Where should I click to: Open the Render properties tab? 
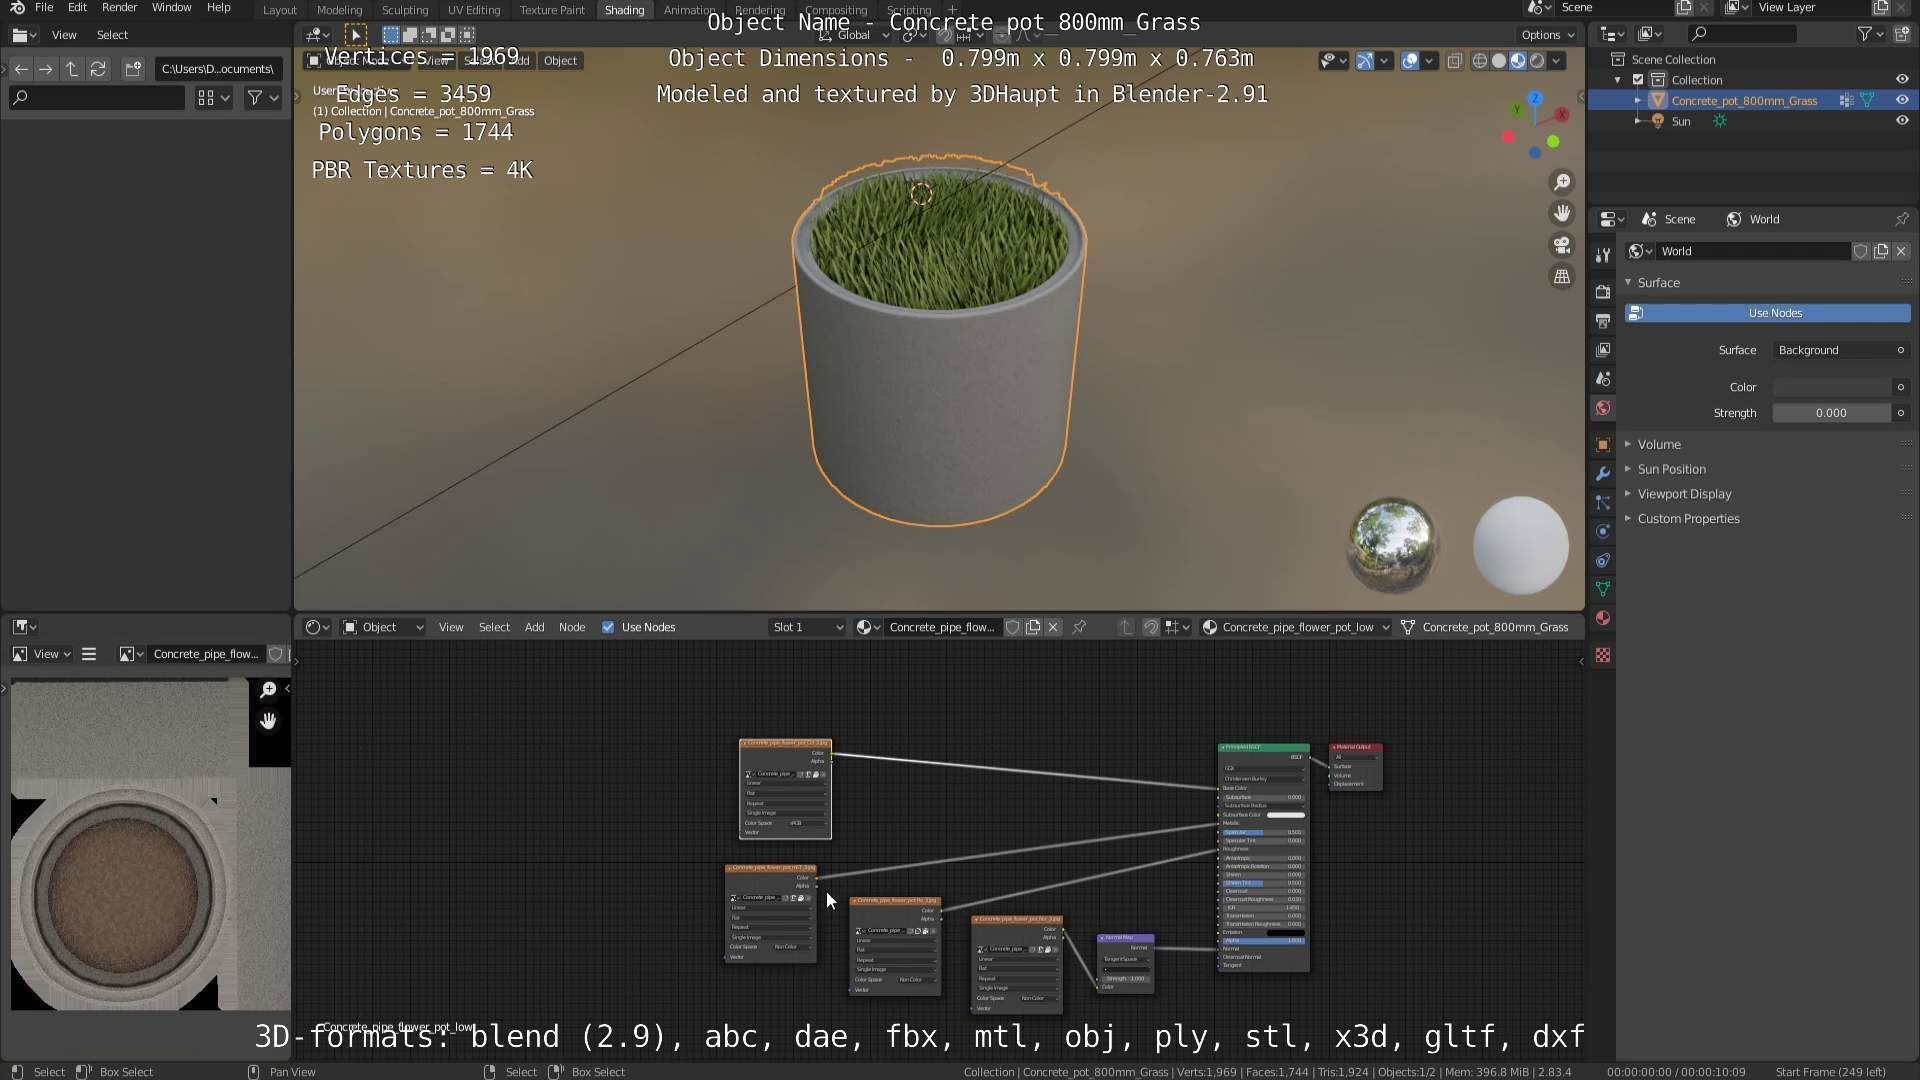click(1603, 292)
